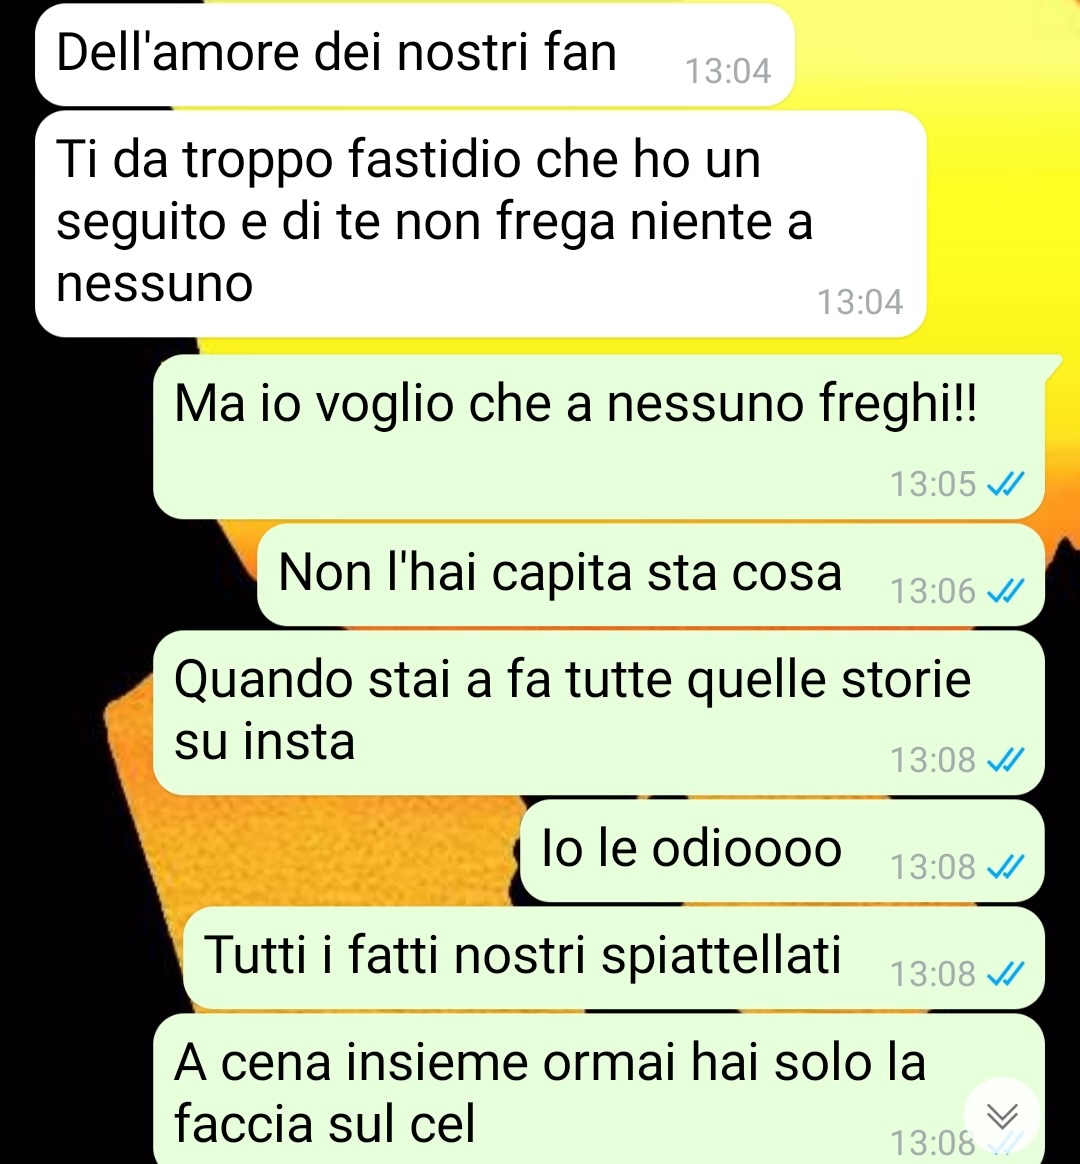The height and width of the screenshot is (1164, 1080).
Task: Tap read checkmarks on 'Tutti i fatti nostri spiattellati'
Action: click(x=1005, y=974)
